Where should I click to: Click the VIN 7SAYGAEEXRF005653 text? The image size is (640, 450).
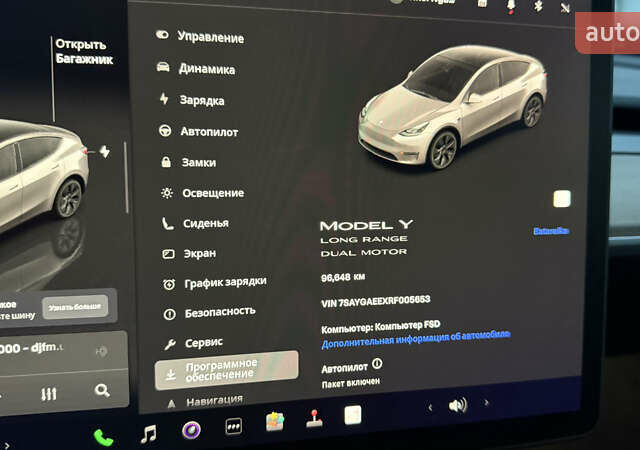[376, 301]
